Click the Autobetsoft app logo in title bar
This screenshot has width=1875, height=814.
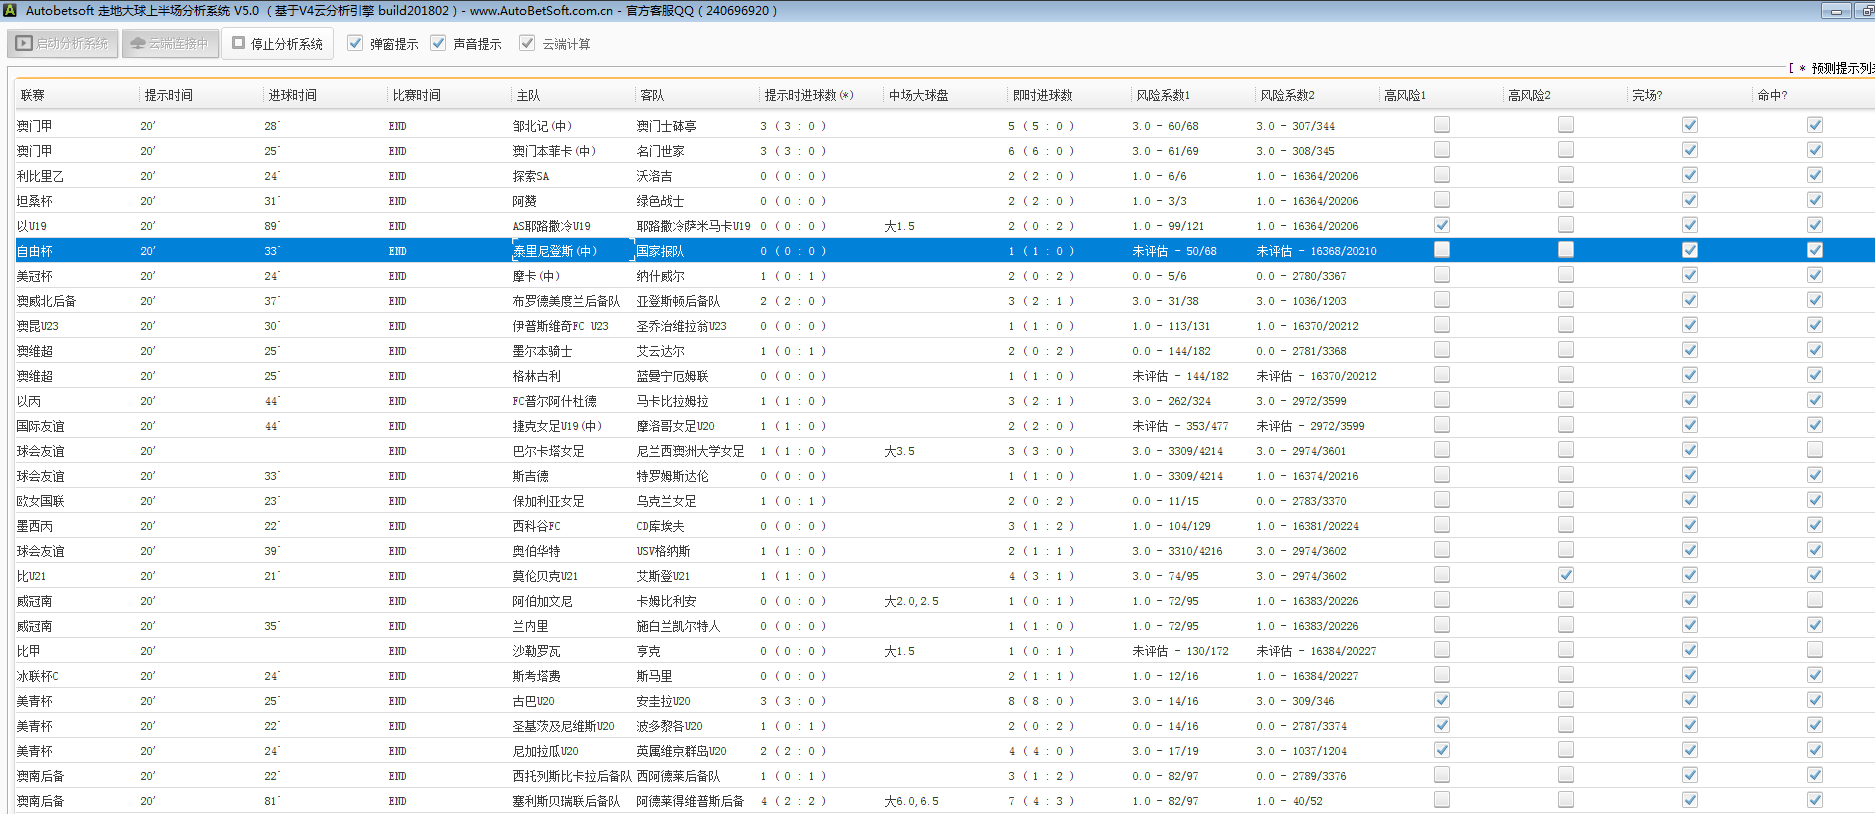point(10,11)
